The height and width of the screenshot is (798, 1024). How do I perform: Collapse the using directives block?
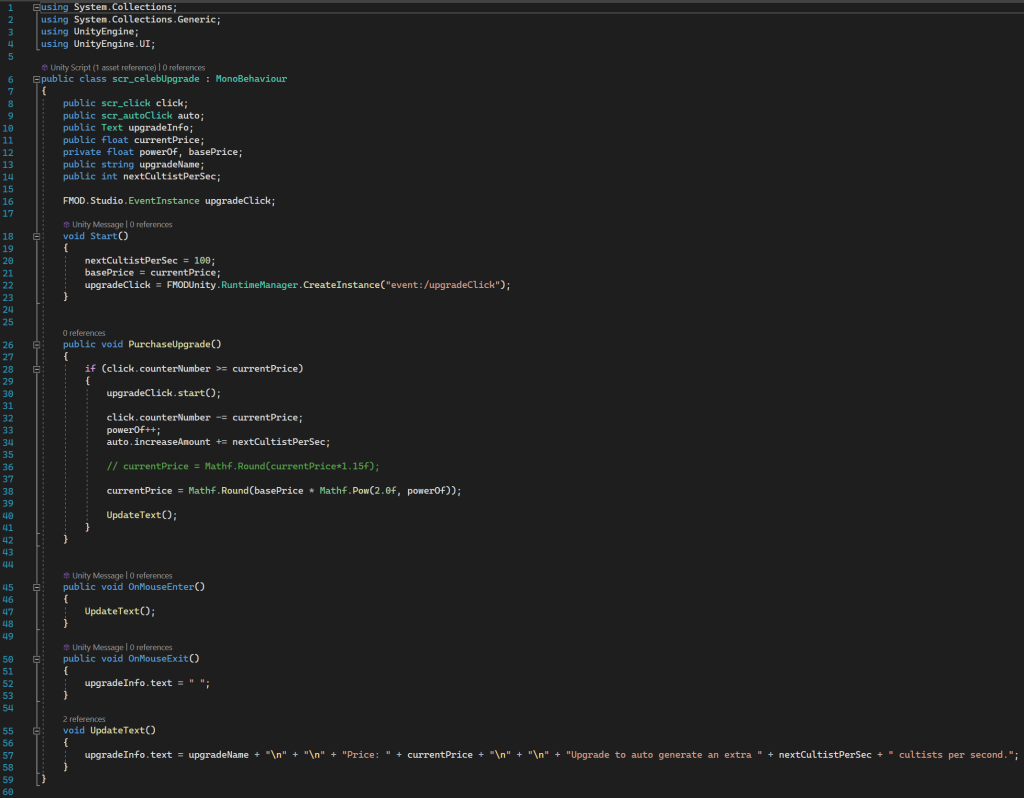coord(37,8)
